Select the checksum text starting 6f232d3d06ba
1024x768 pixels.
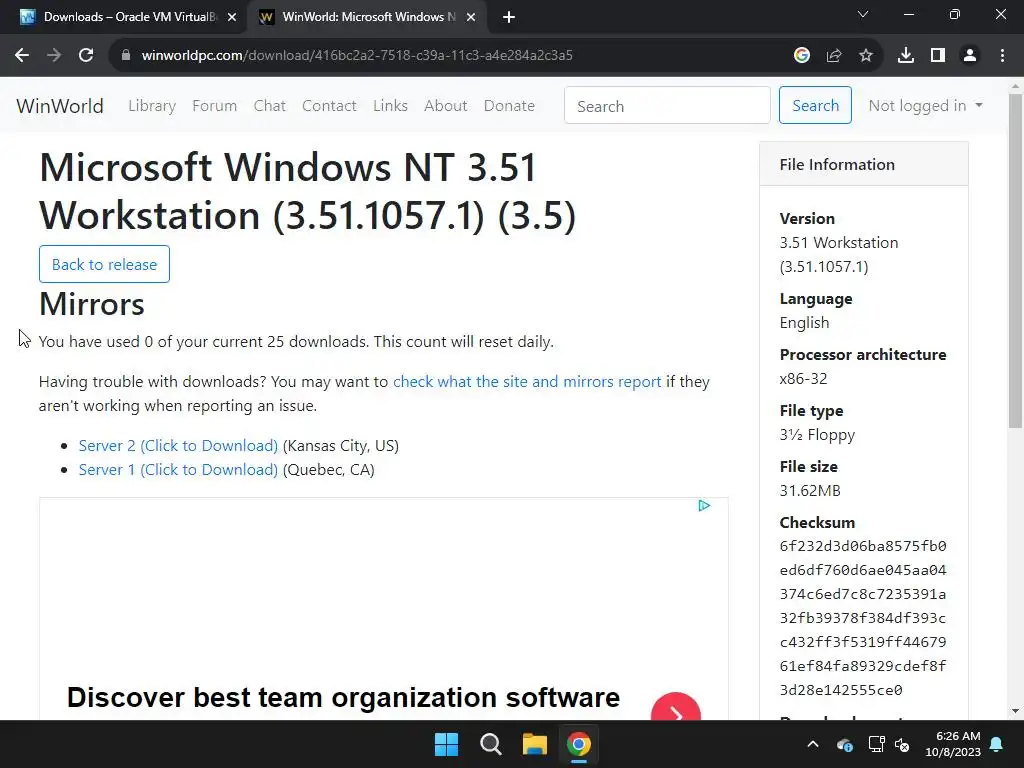click(863, 618)
